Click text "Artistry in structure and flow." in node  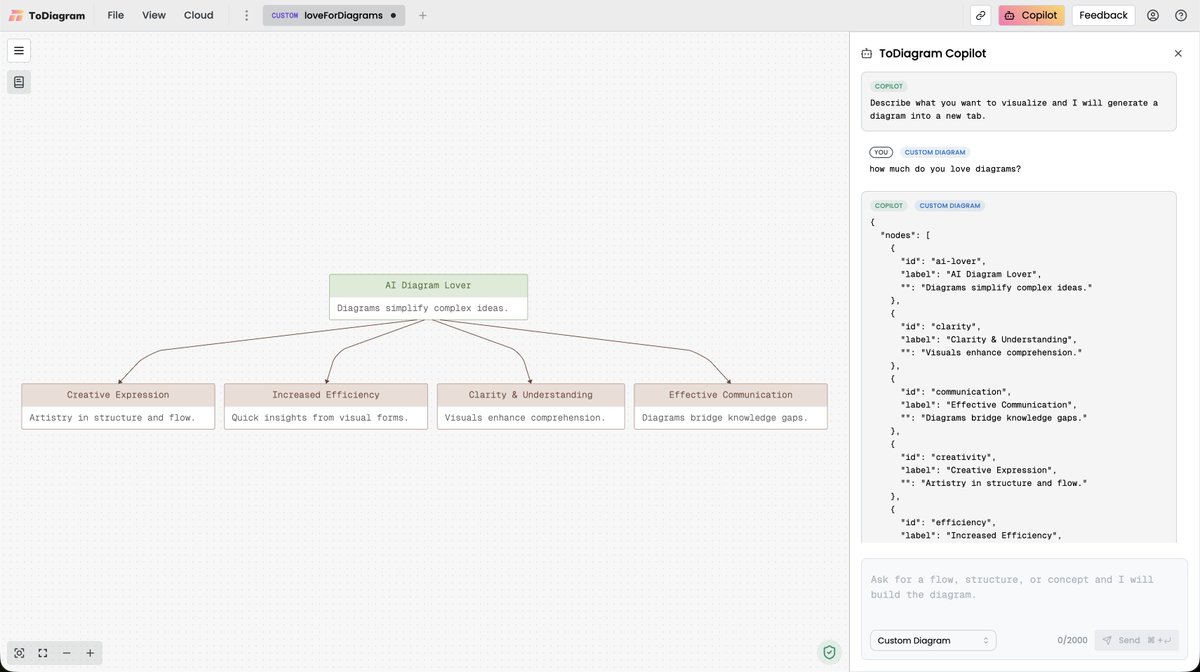pyautogui.click(x=113, y=417)
